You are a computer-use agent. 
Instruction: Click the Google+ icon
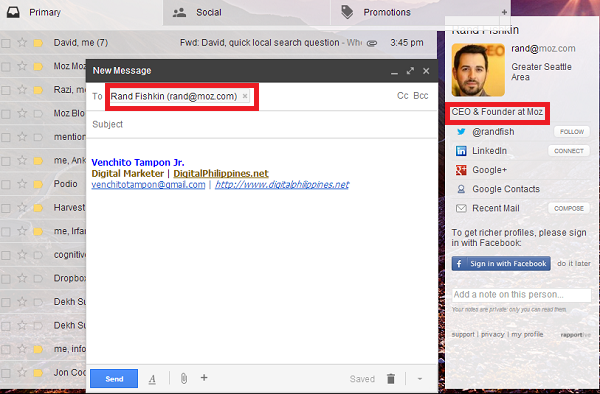coord(461,170)
